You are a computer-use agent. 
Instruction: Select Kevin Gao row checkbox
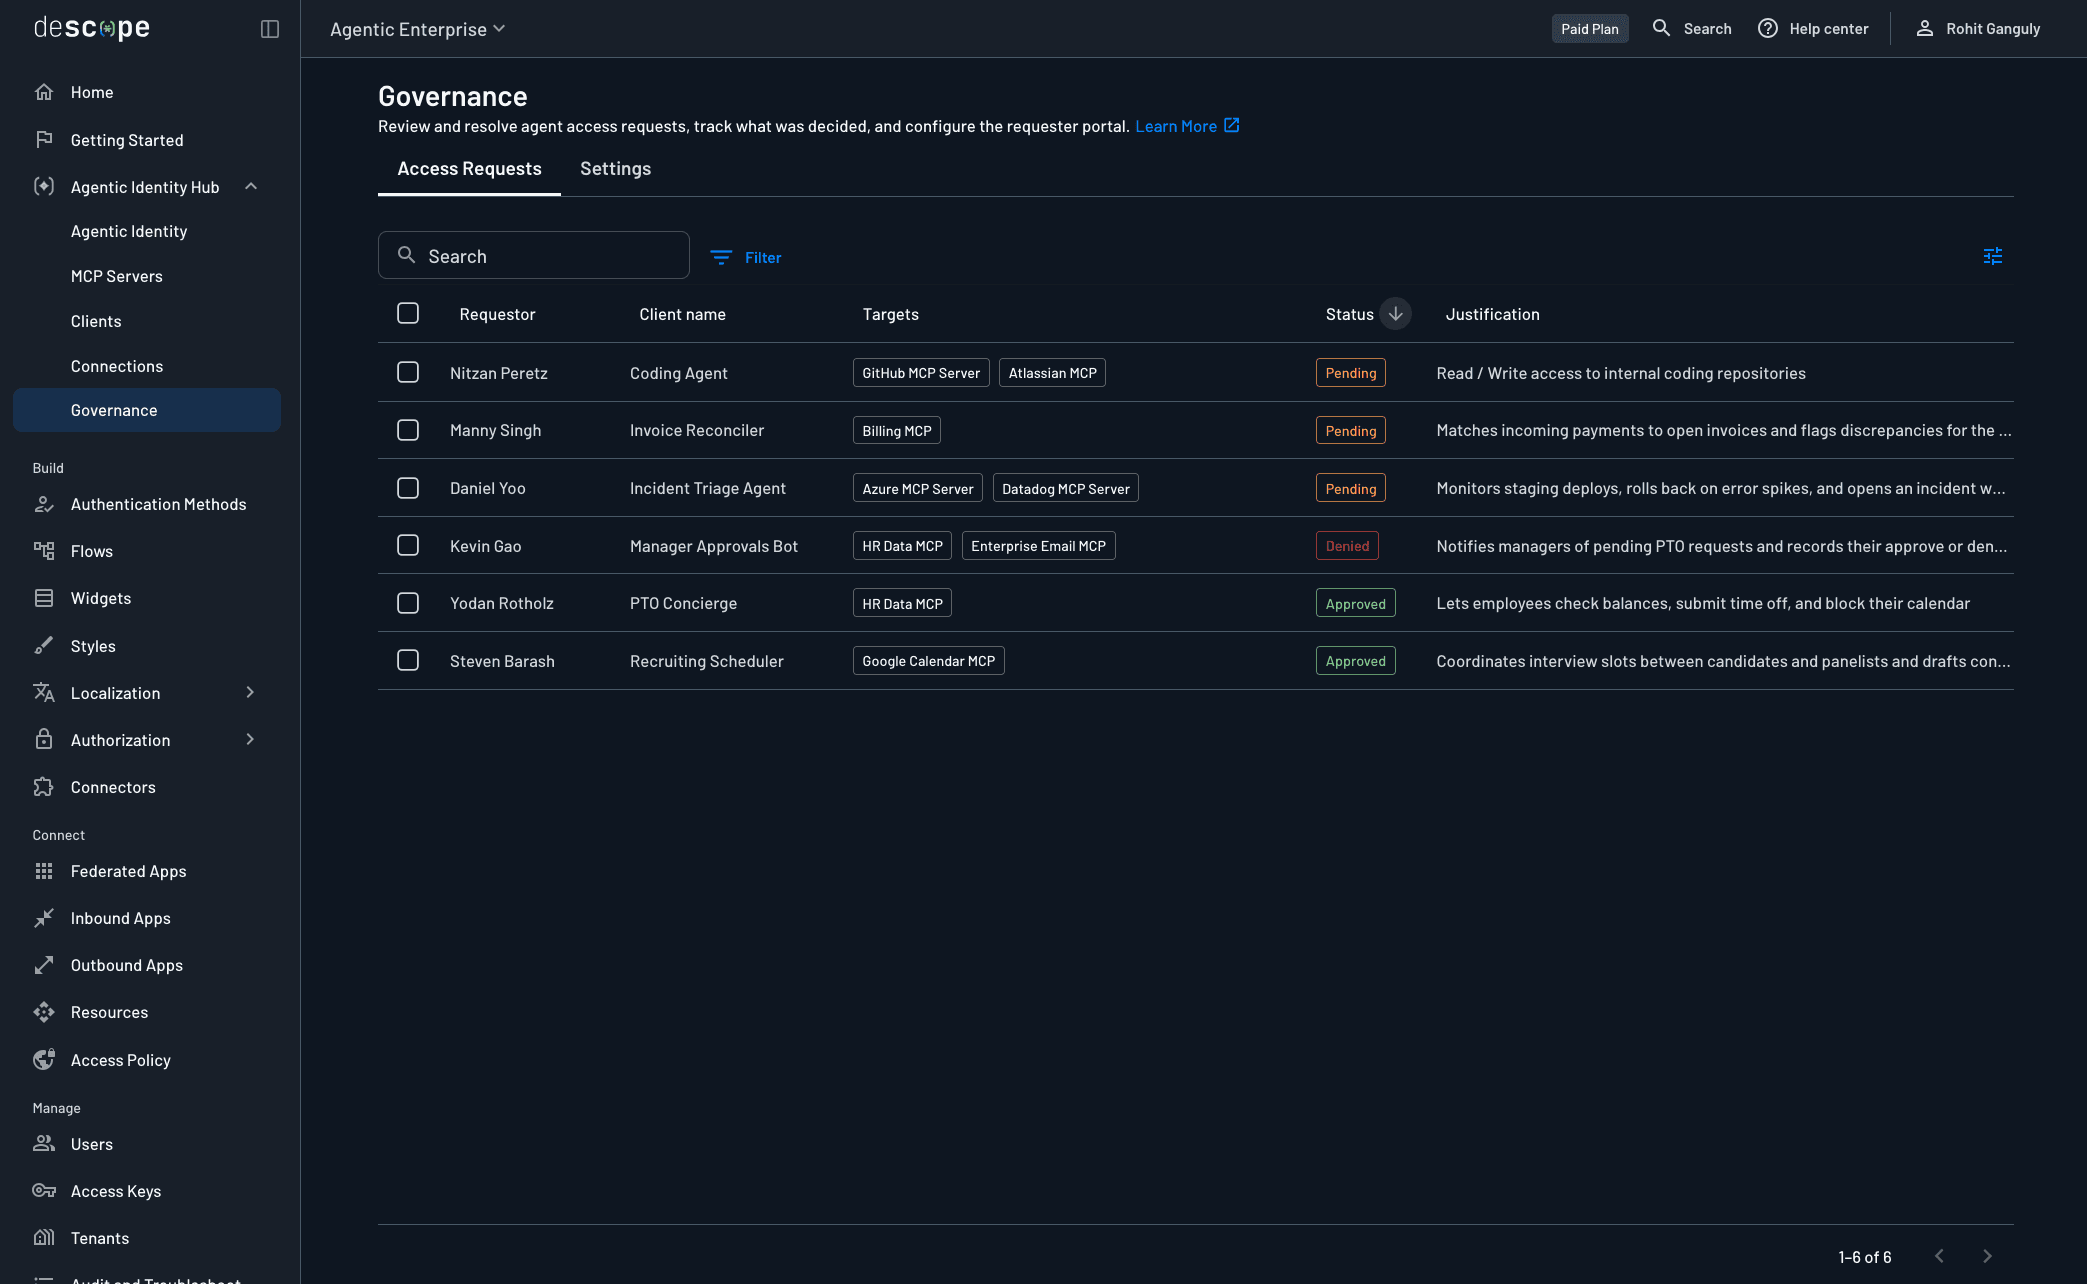click(x=408, y=545)
